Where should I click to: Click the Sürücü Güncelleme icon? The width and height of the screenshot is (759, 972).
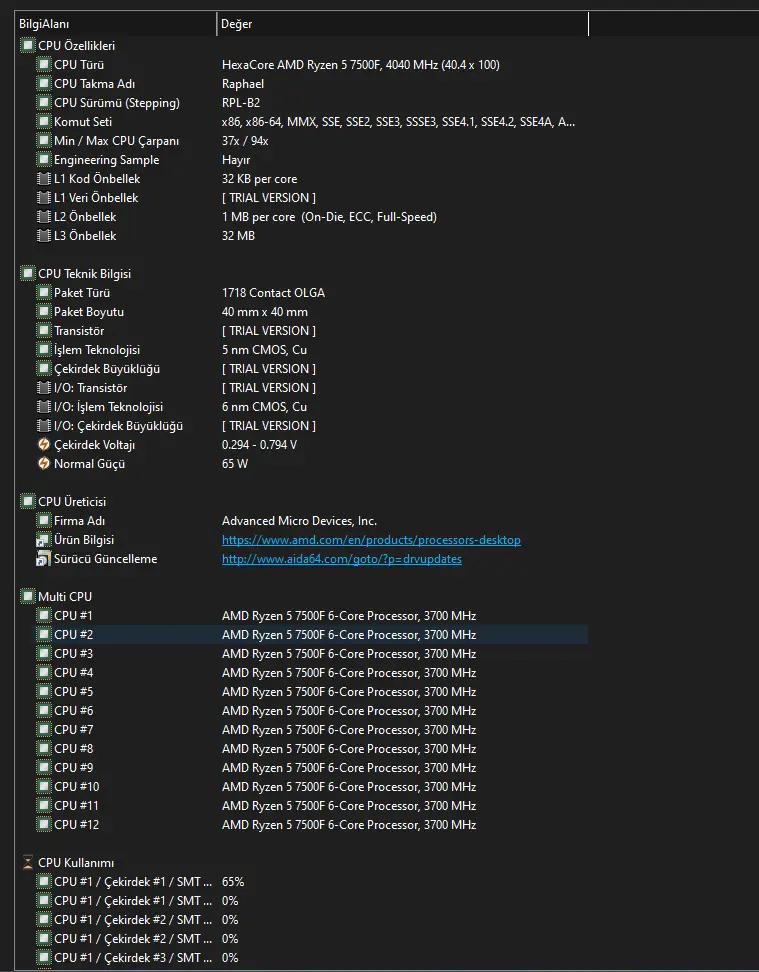(x=43, y=559)
